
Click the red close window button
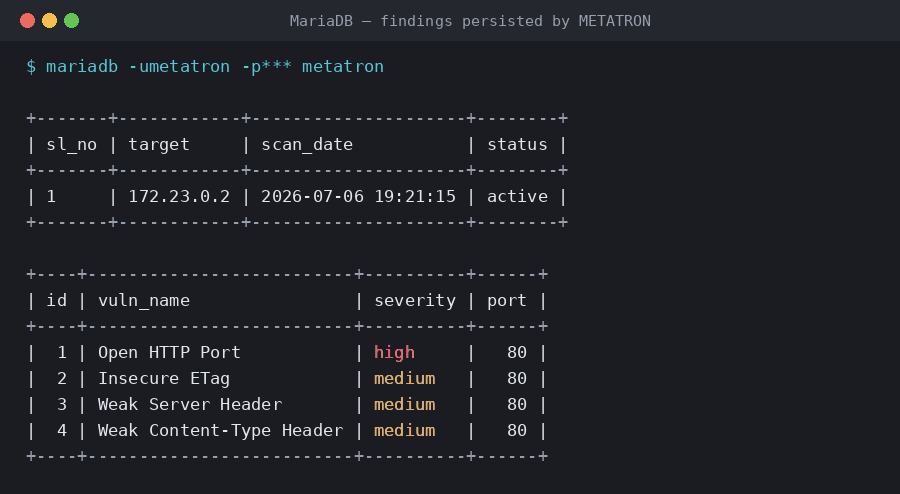click(x=28, y=21)
